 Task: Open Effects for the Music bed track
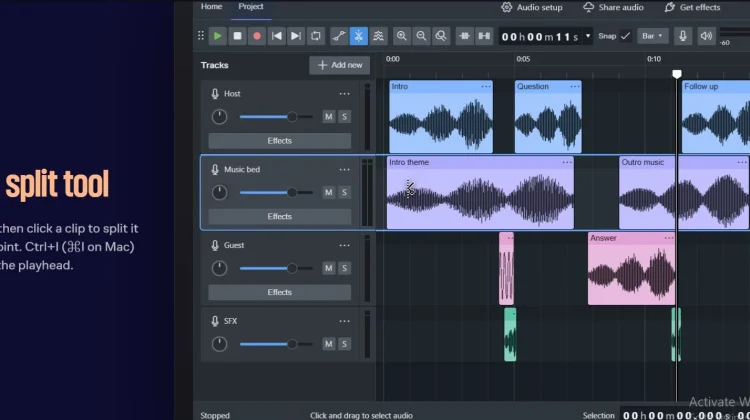[x=280, y=216]
